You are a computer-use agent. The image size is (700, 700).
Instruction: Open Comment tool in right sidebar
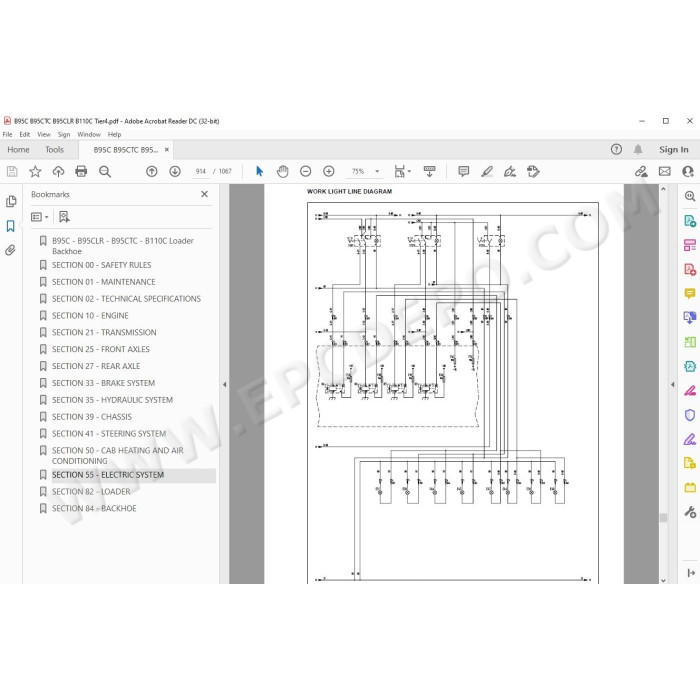(690, 293)
